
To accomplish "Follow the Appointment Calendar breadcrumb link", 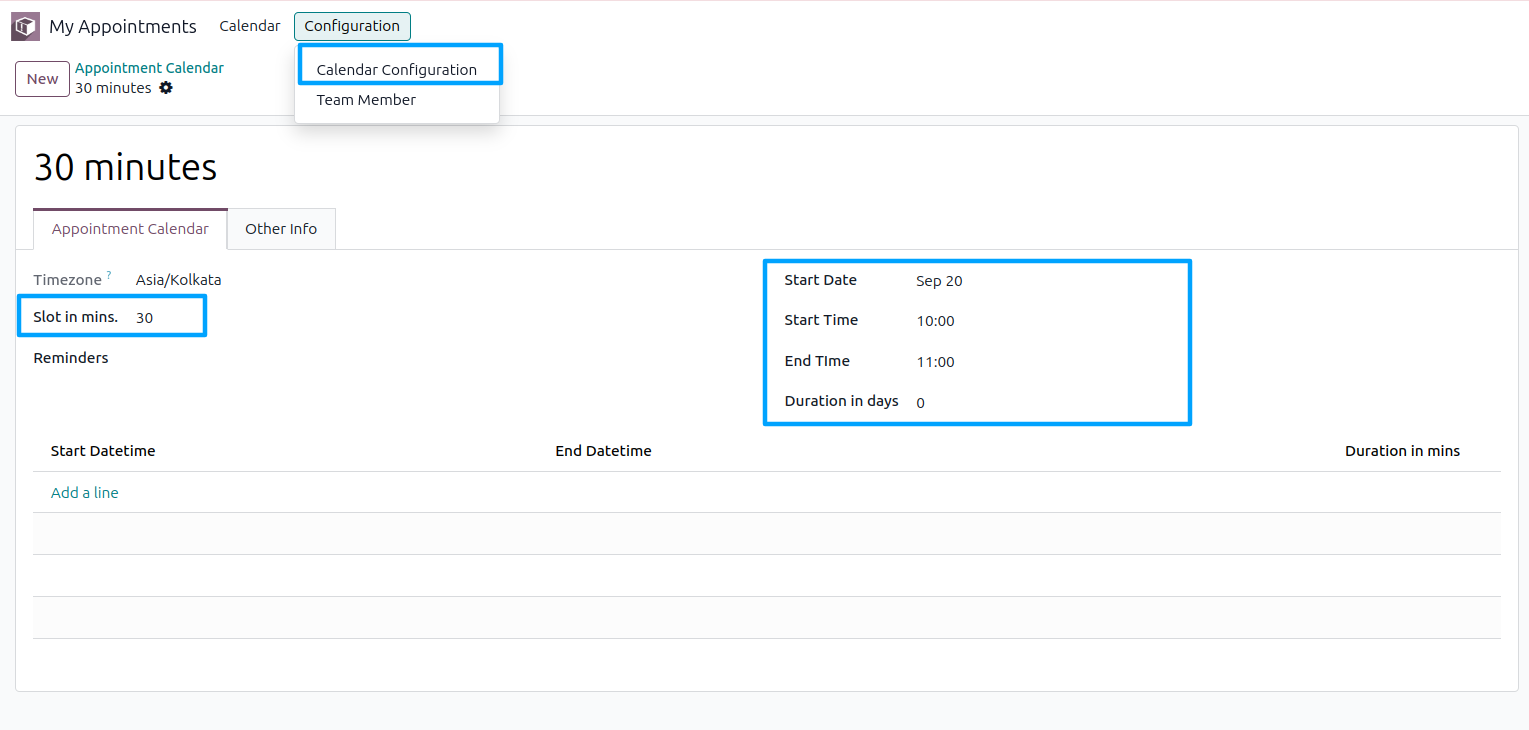I will coord(149,67).
